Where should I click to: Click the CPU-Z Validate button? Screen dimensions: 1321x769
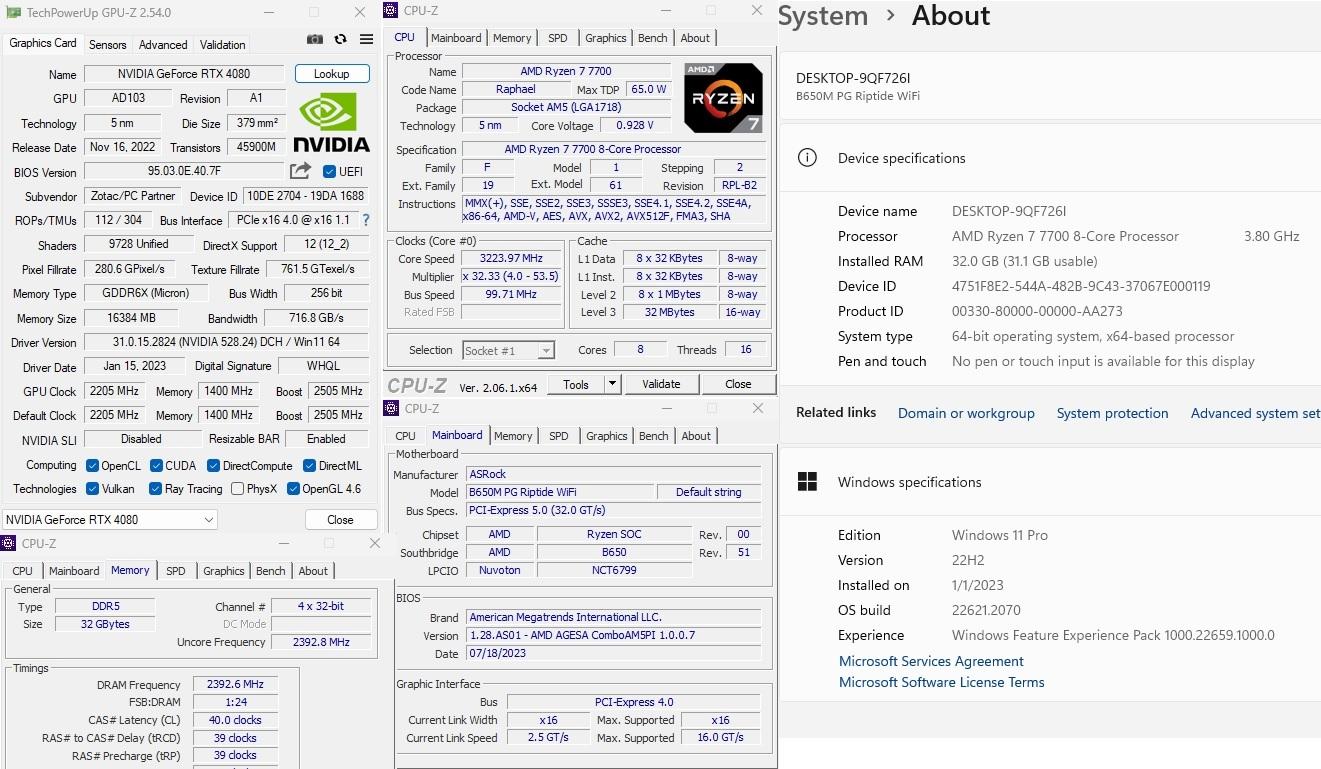pos(661,384)
